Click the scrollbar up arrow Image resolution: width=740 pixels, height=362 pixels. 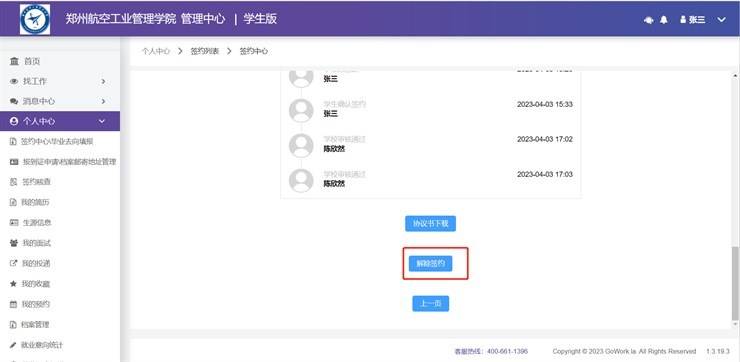(x=734, y=76)
